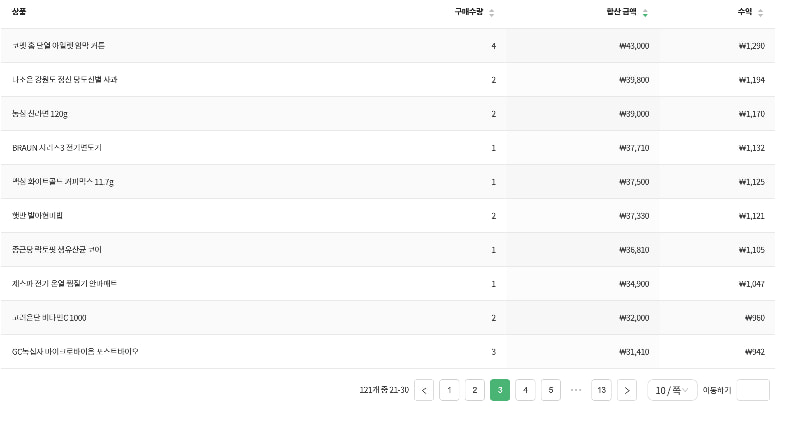Go to page 5
The width and height of the screenshot is (800, 422).
pyautogui.click(x=551, y=390)
